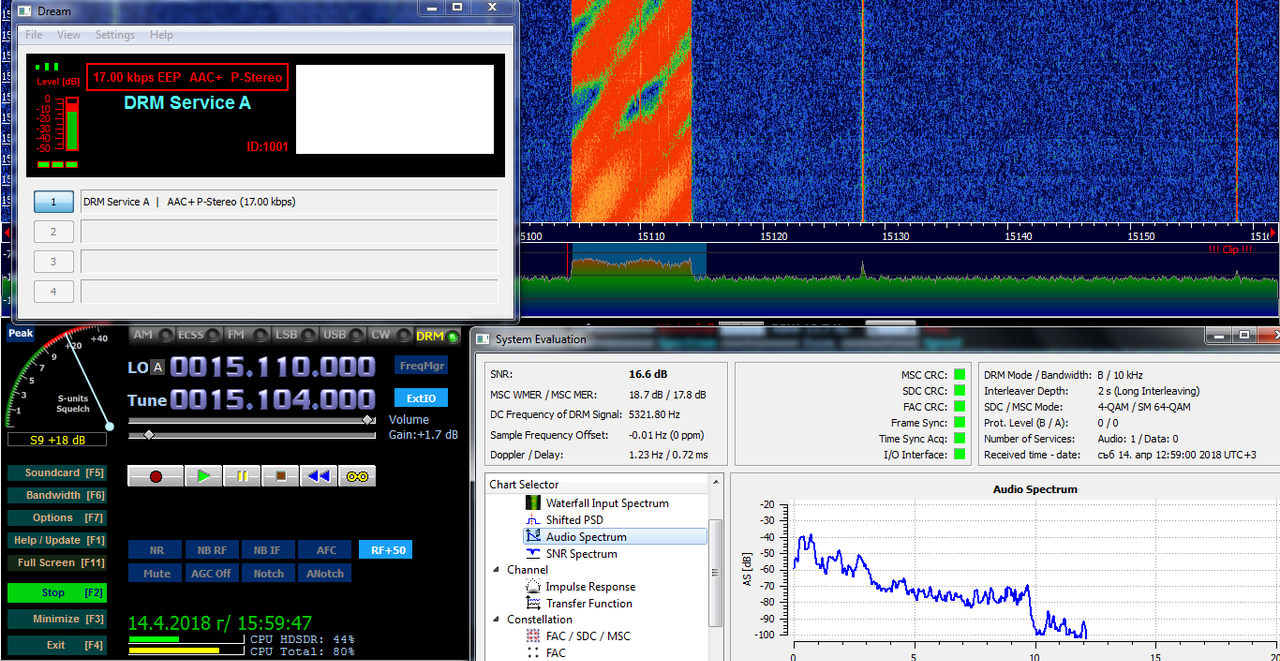Open the FreqMgr frequency manager

coord(421,365)
